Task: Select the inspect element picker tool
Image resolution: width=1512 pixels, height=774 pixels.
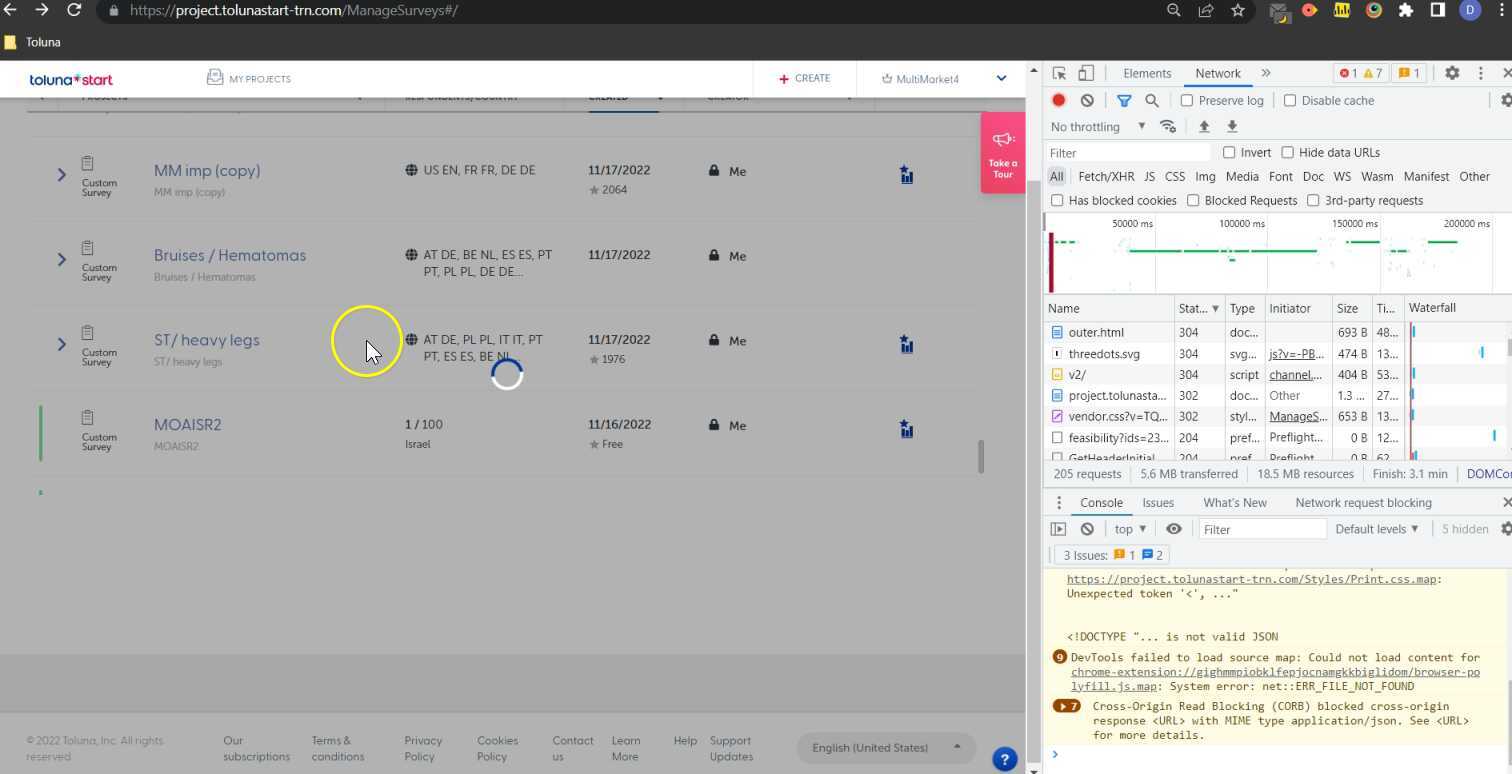Action: (x=1057, y=73)
